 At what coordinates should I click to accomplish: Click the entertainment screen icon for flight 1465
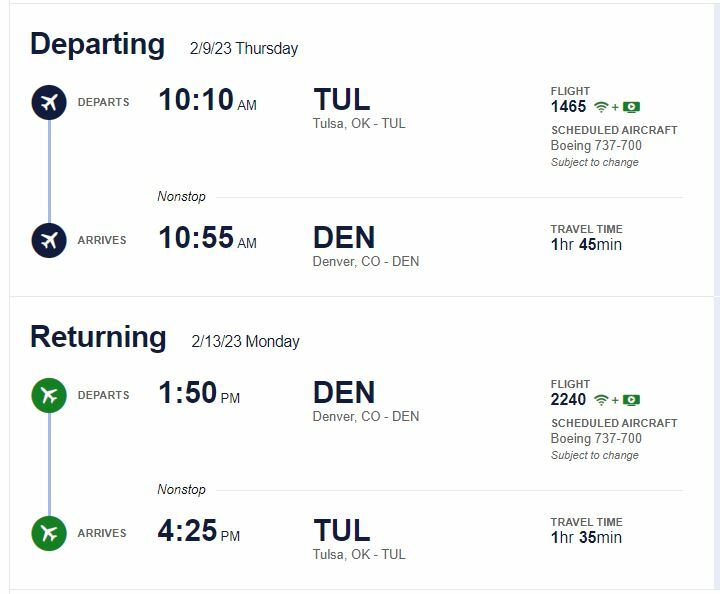pyautogui.click(x=631, y=107)
